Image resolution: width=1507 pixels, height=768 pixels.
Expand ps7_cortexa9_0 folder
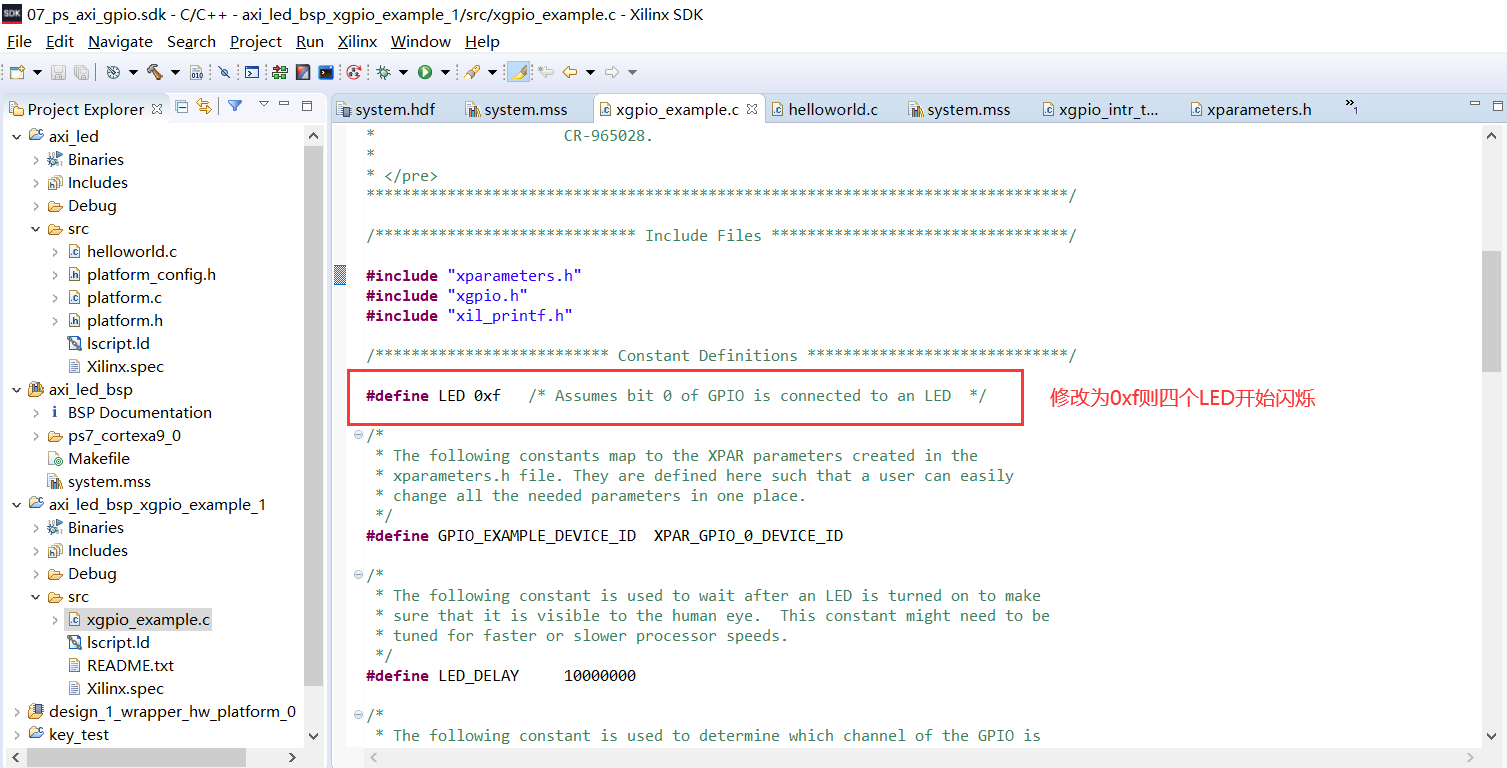pyautogui.click(x=36, y=435)
